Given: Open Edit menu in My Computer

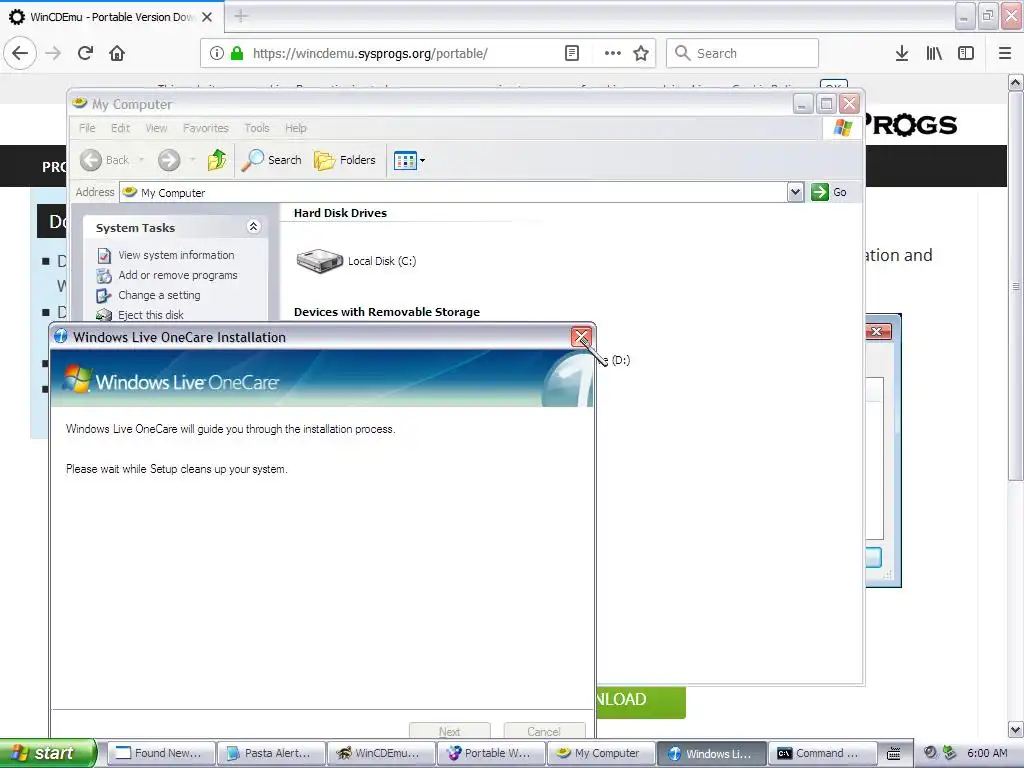Looking at the screenshot, I should [120, 128].
